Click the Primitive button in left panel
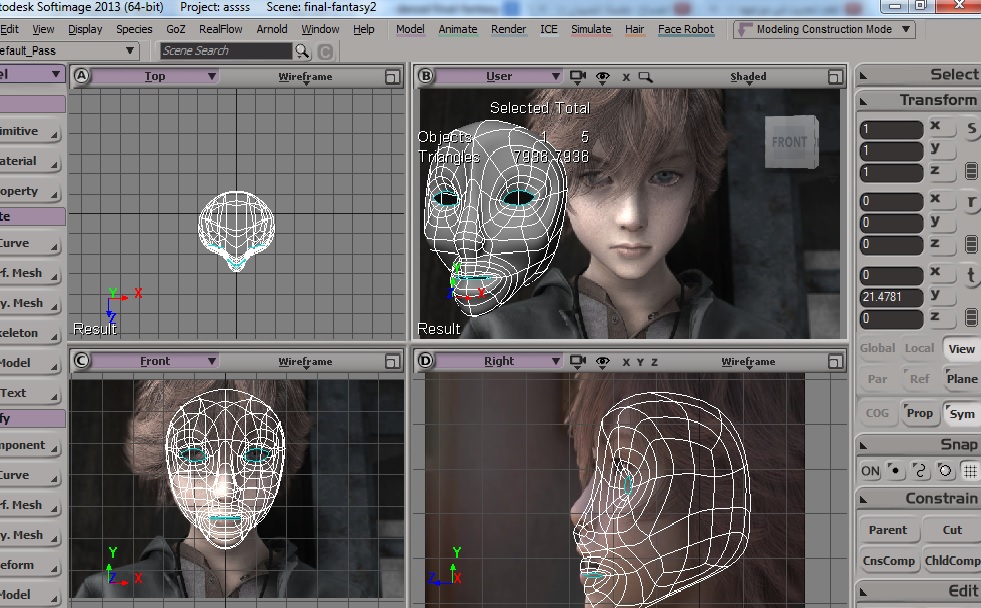Image resolution: width=981 pixels, height=608 pixels. click(x=30, y=131)
